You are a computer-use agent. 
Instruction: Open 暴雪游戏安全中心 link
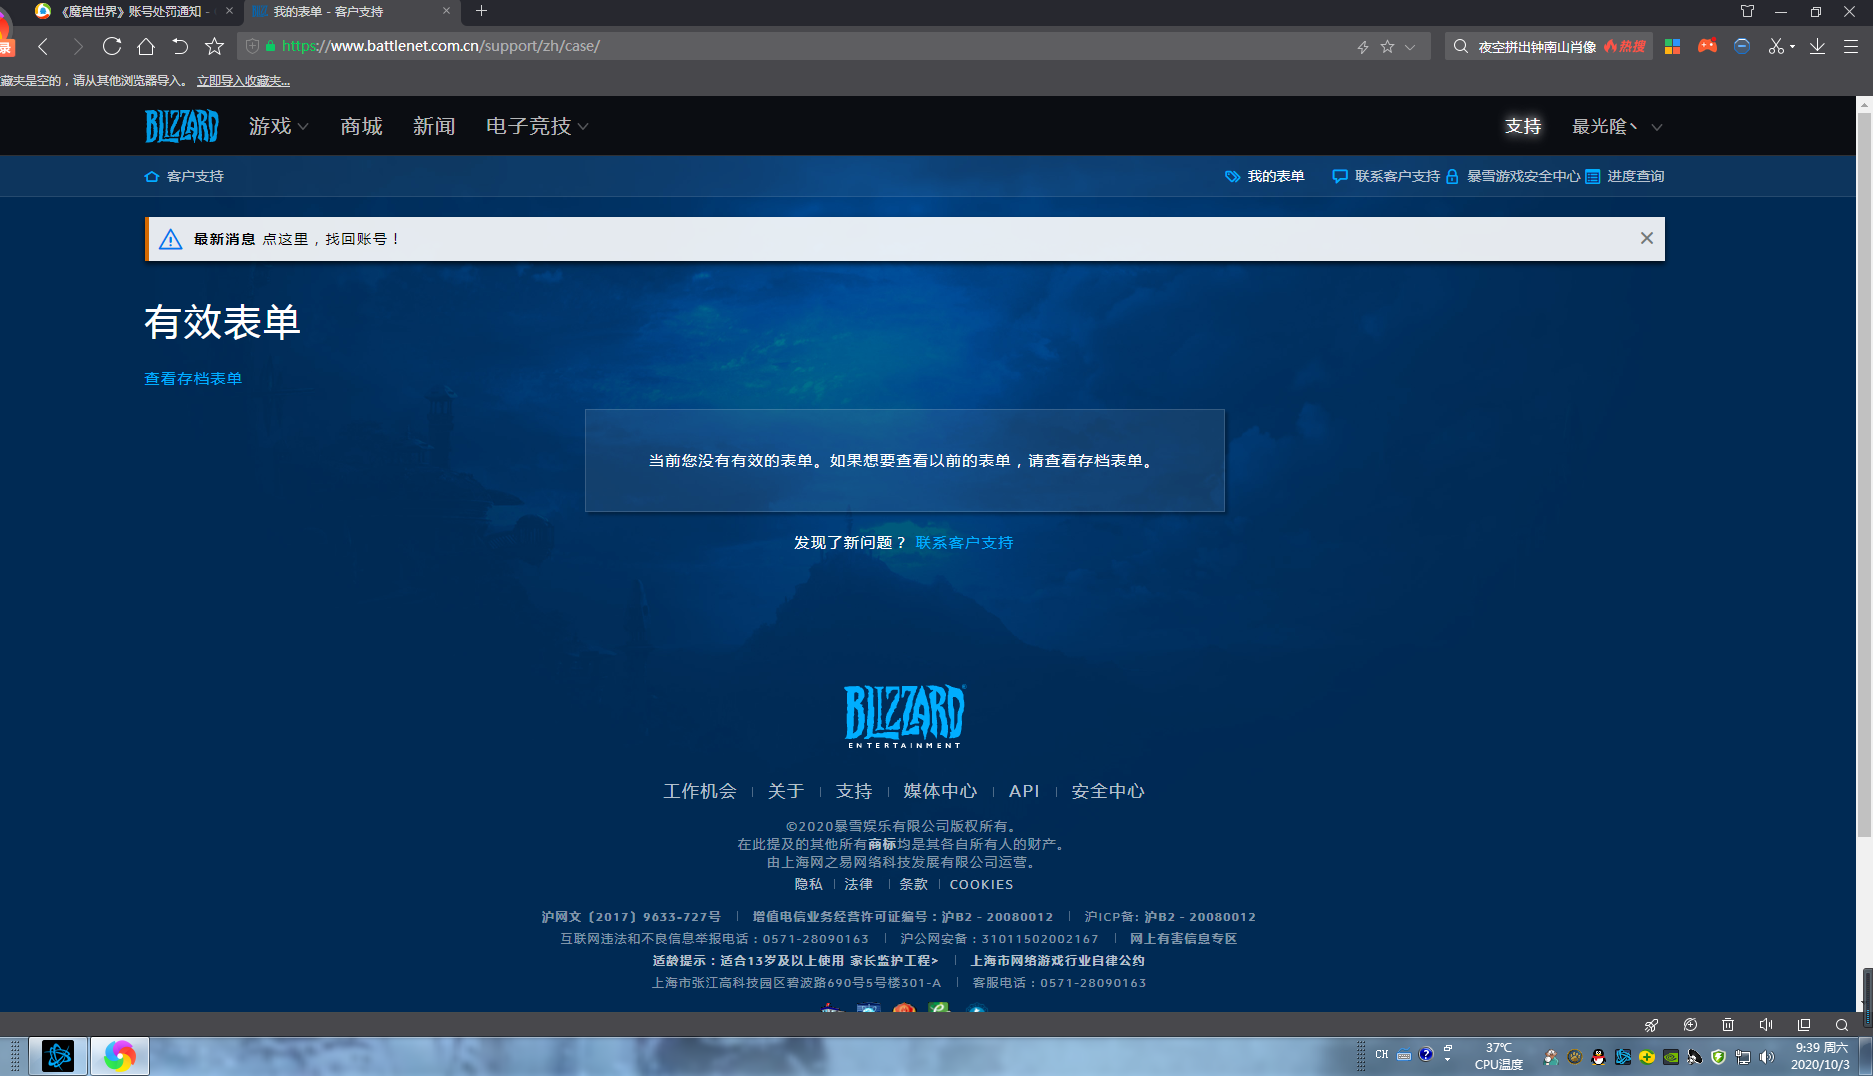pyautogui.click(x=1513, y=176)
